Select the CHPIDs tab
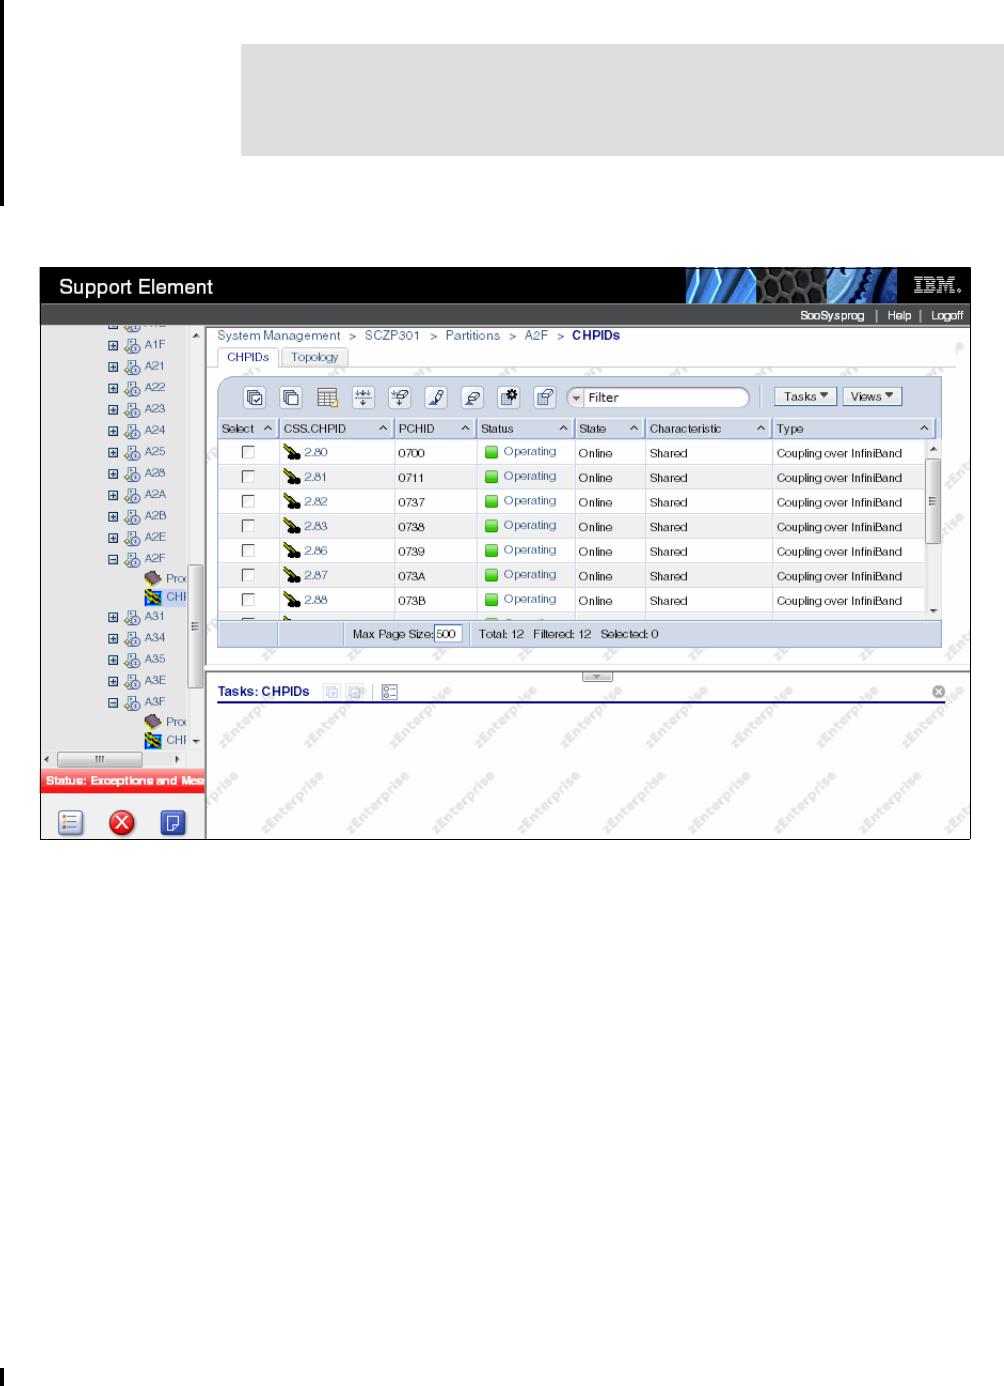Viewport: 1004px width, 1386px height. click(x=248, y=357)
